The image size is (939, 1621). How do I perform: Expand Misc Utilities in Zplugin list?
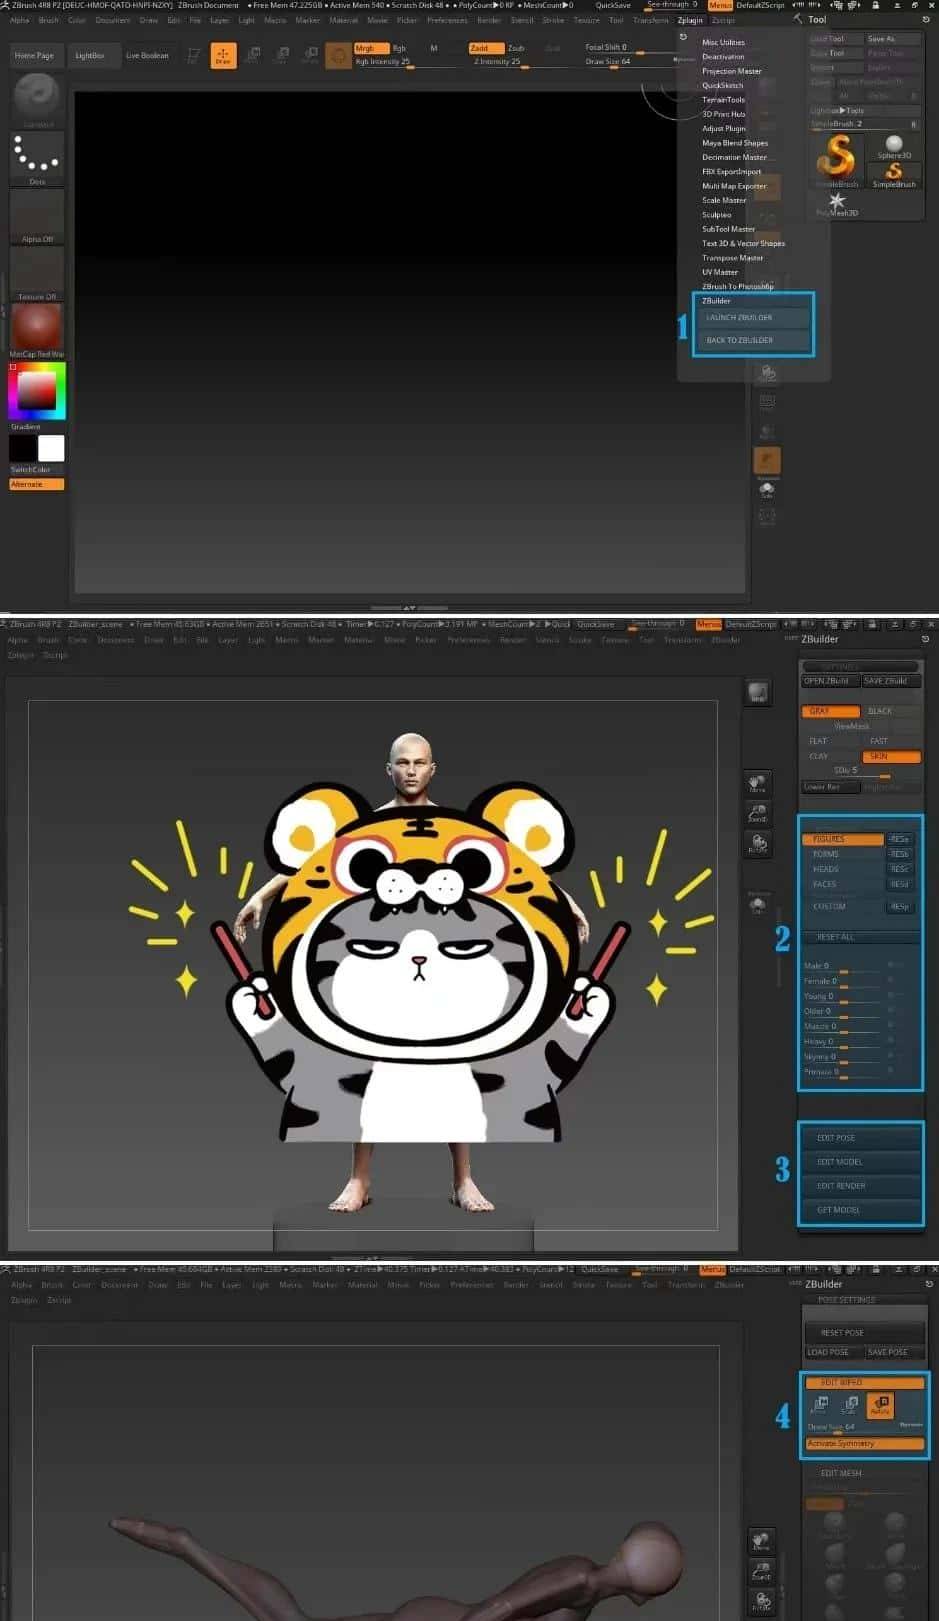coord(723,42)
